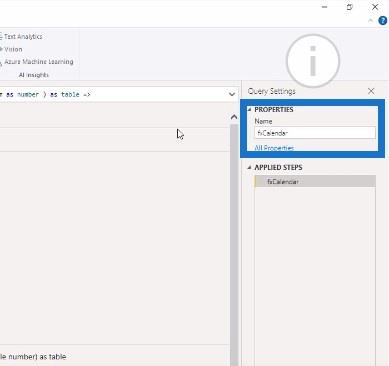Click the formula bar text 'as table =>'

tap(70, 94)
